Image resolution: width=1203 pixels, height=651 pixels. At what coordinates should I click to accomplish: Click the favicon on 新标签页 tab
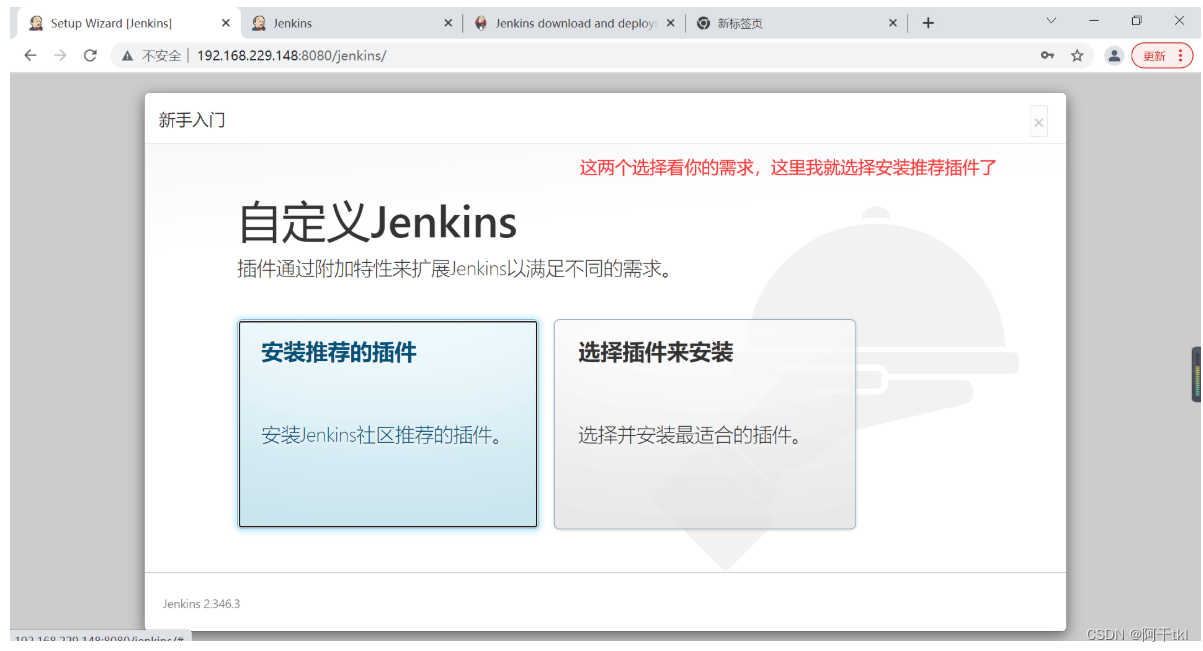704,23
